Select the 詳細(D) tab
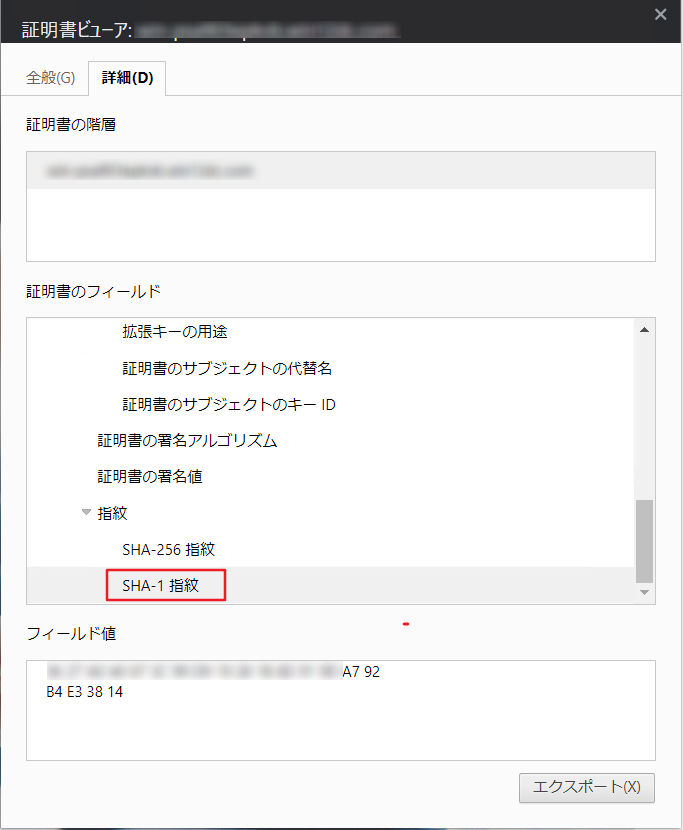The image size is (683, 830). click(128, 78)
